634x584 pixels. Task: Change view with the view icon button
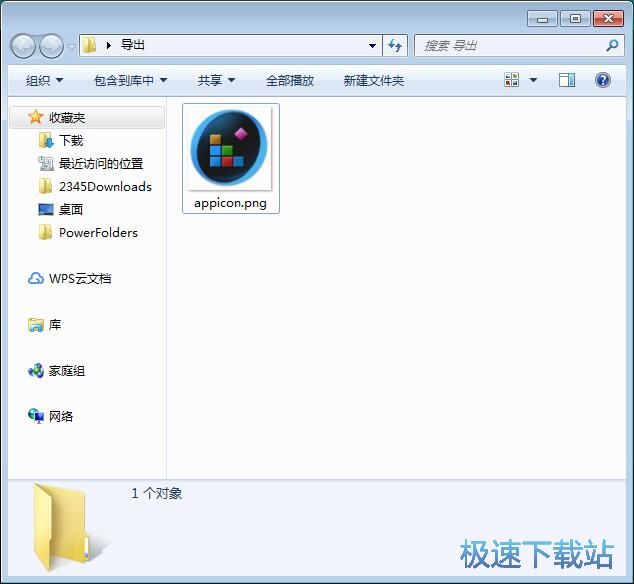511,80
